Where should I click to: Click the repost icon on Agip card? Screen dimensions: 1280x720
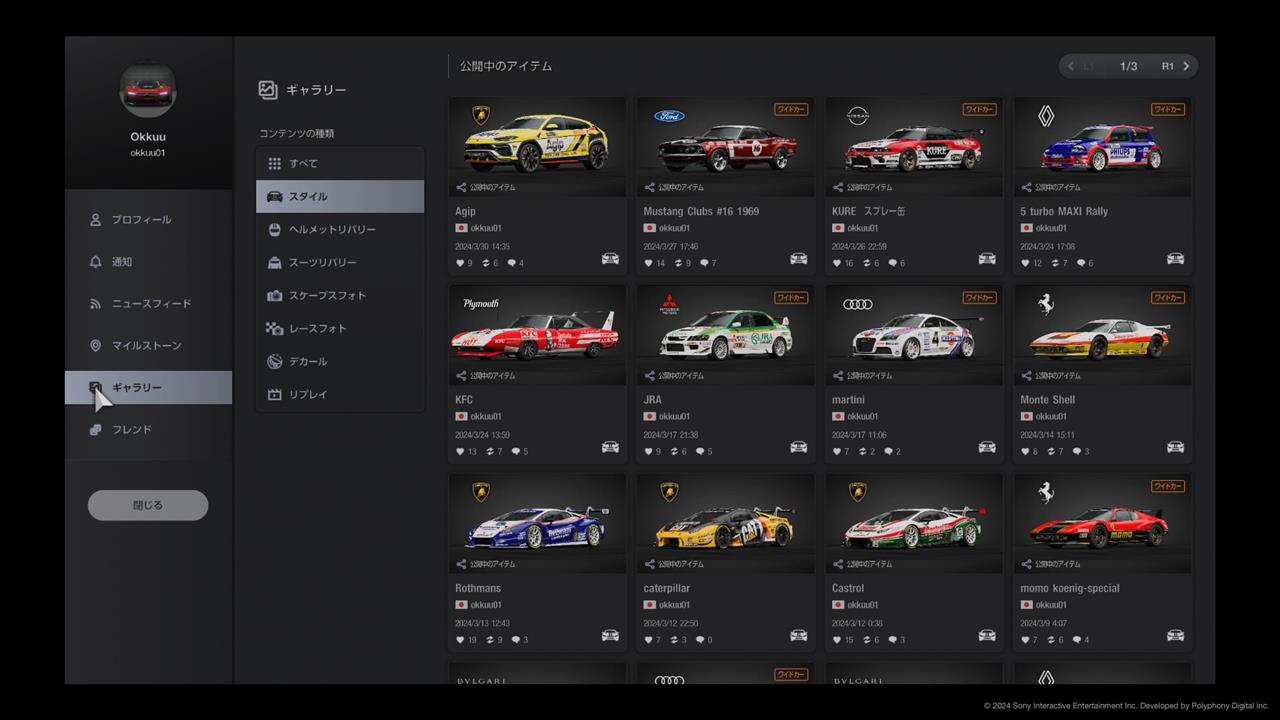tap(485, 263)
